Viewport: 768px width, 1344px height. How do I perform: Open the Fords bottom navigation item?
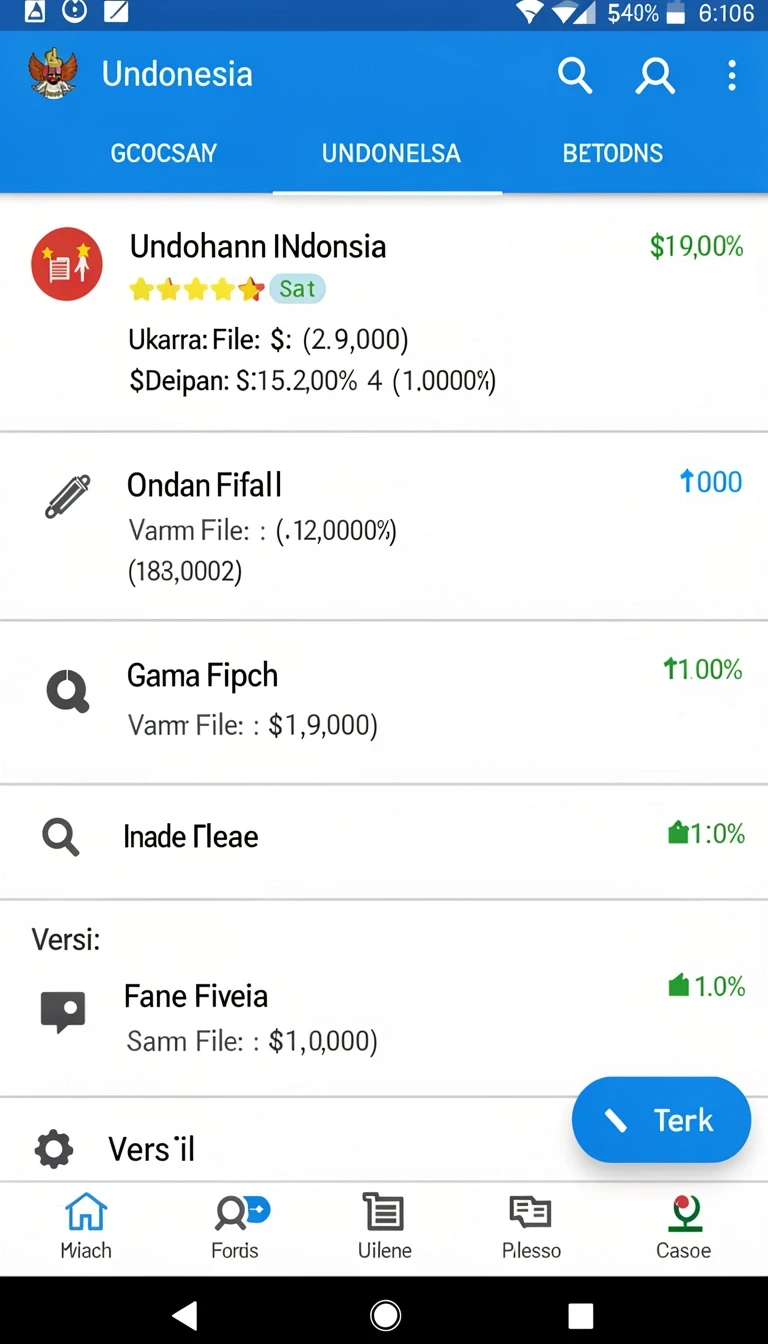point(235,1227)
